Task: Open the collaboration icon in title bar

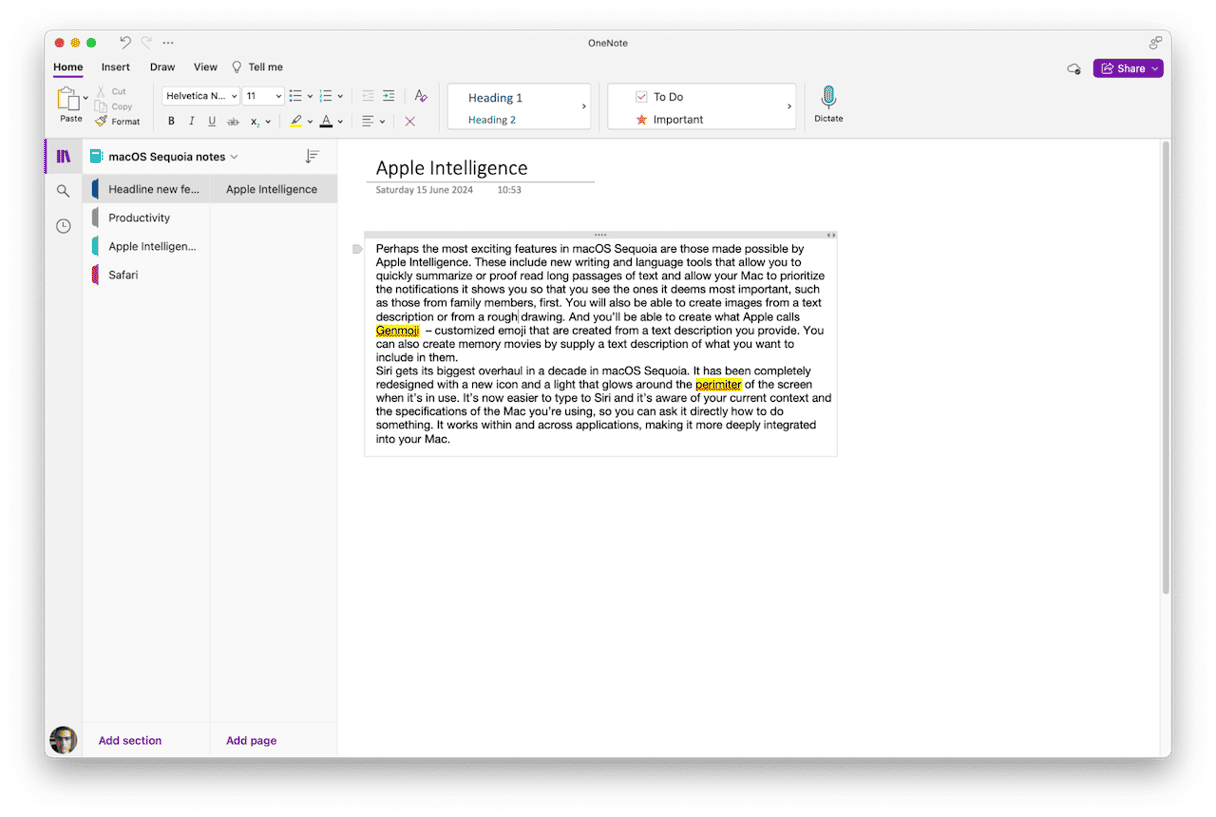Action: (1155, 43)
